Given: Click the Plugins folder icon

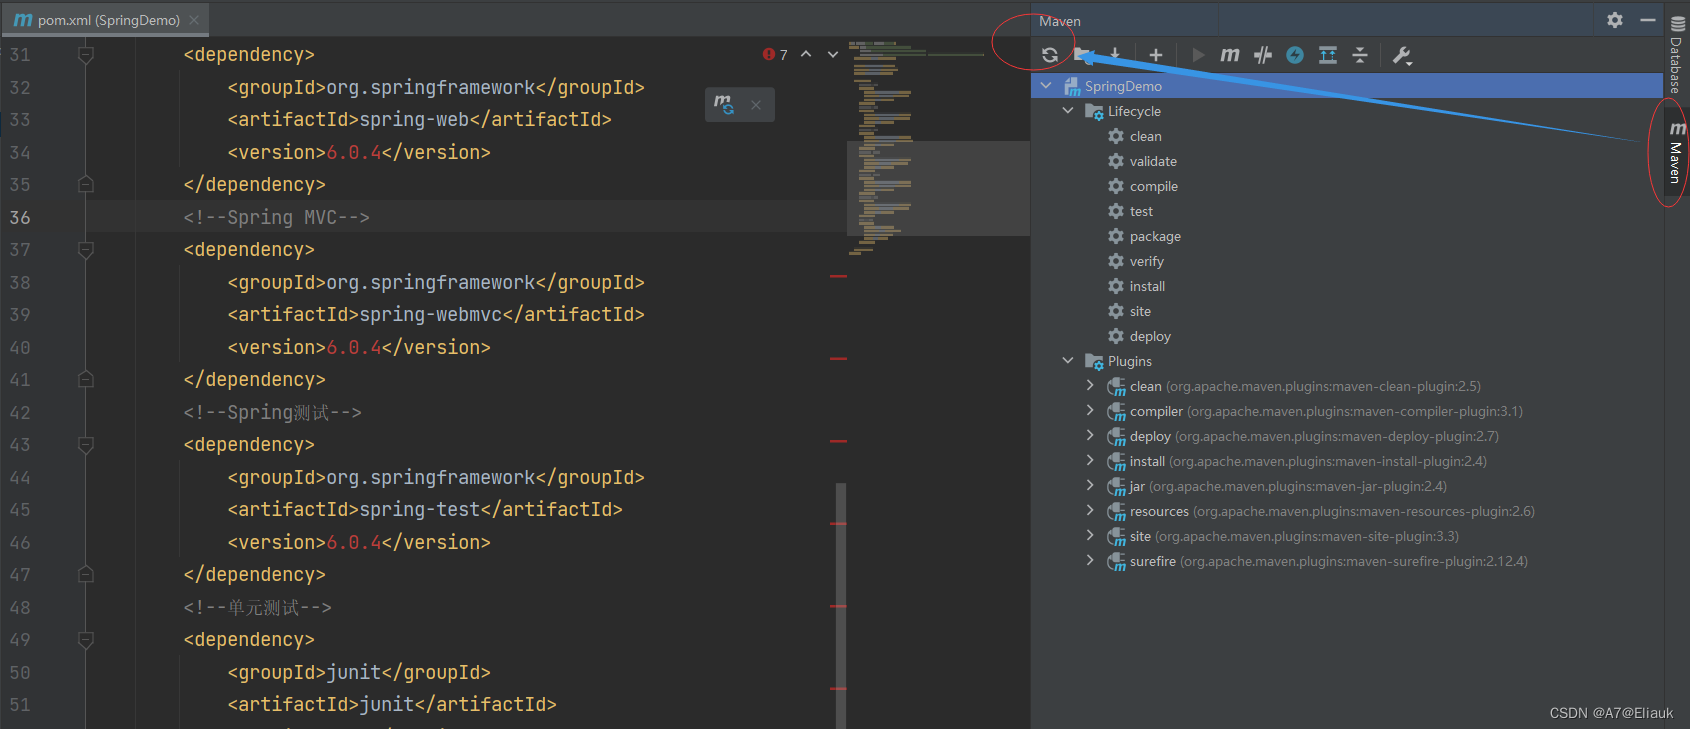Looking at the screenshot, I should pos(1094,361).
